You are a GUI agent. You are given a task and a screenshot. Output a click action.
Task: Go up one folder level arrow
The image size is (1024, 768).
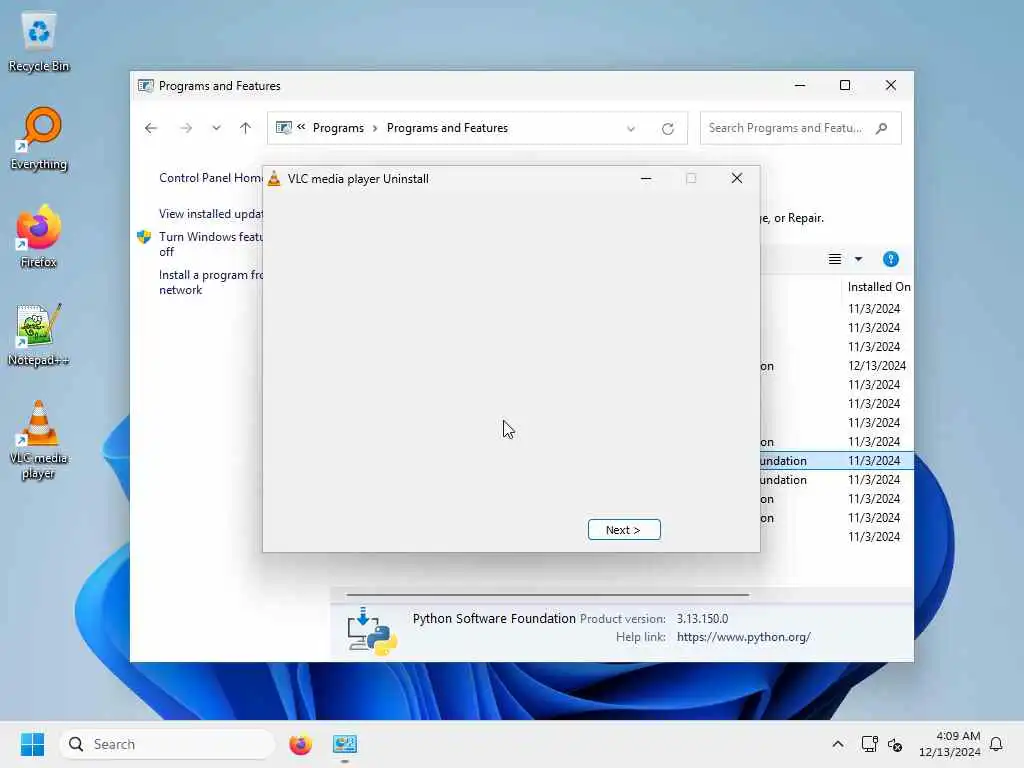[x=246, y=128]
